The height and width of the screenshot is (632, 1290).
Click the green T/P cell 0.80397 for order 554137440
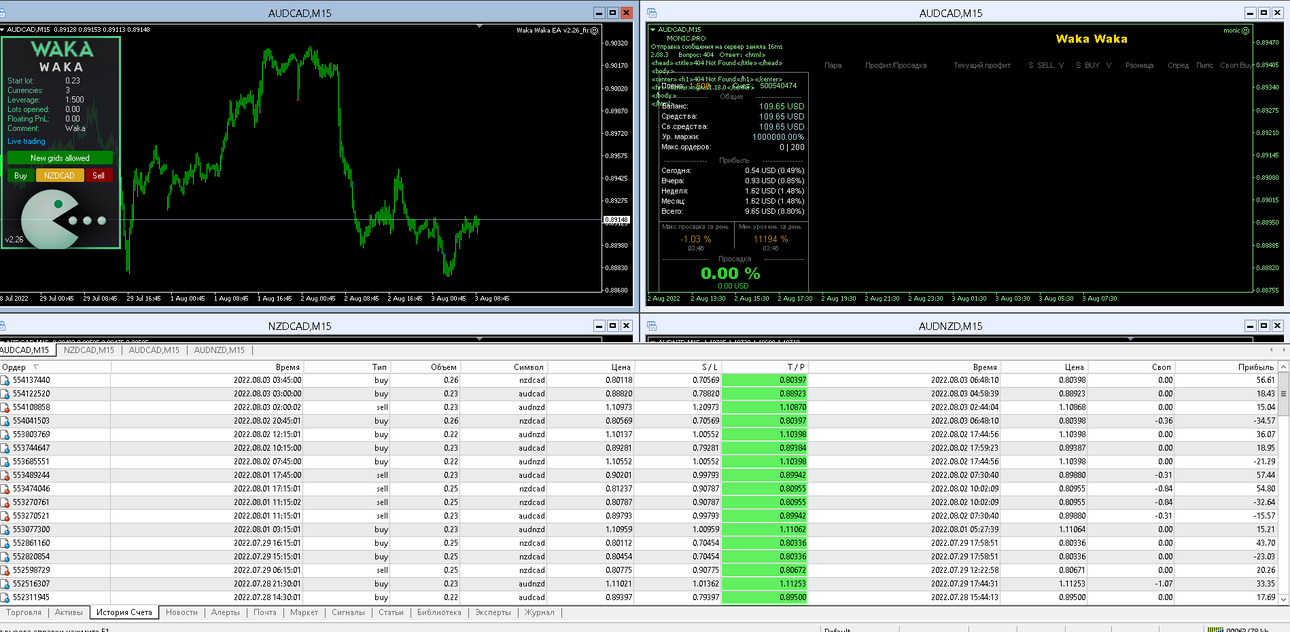764,380
